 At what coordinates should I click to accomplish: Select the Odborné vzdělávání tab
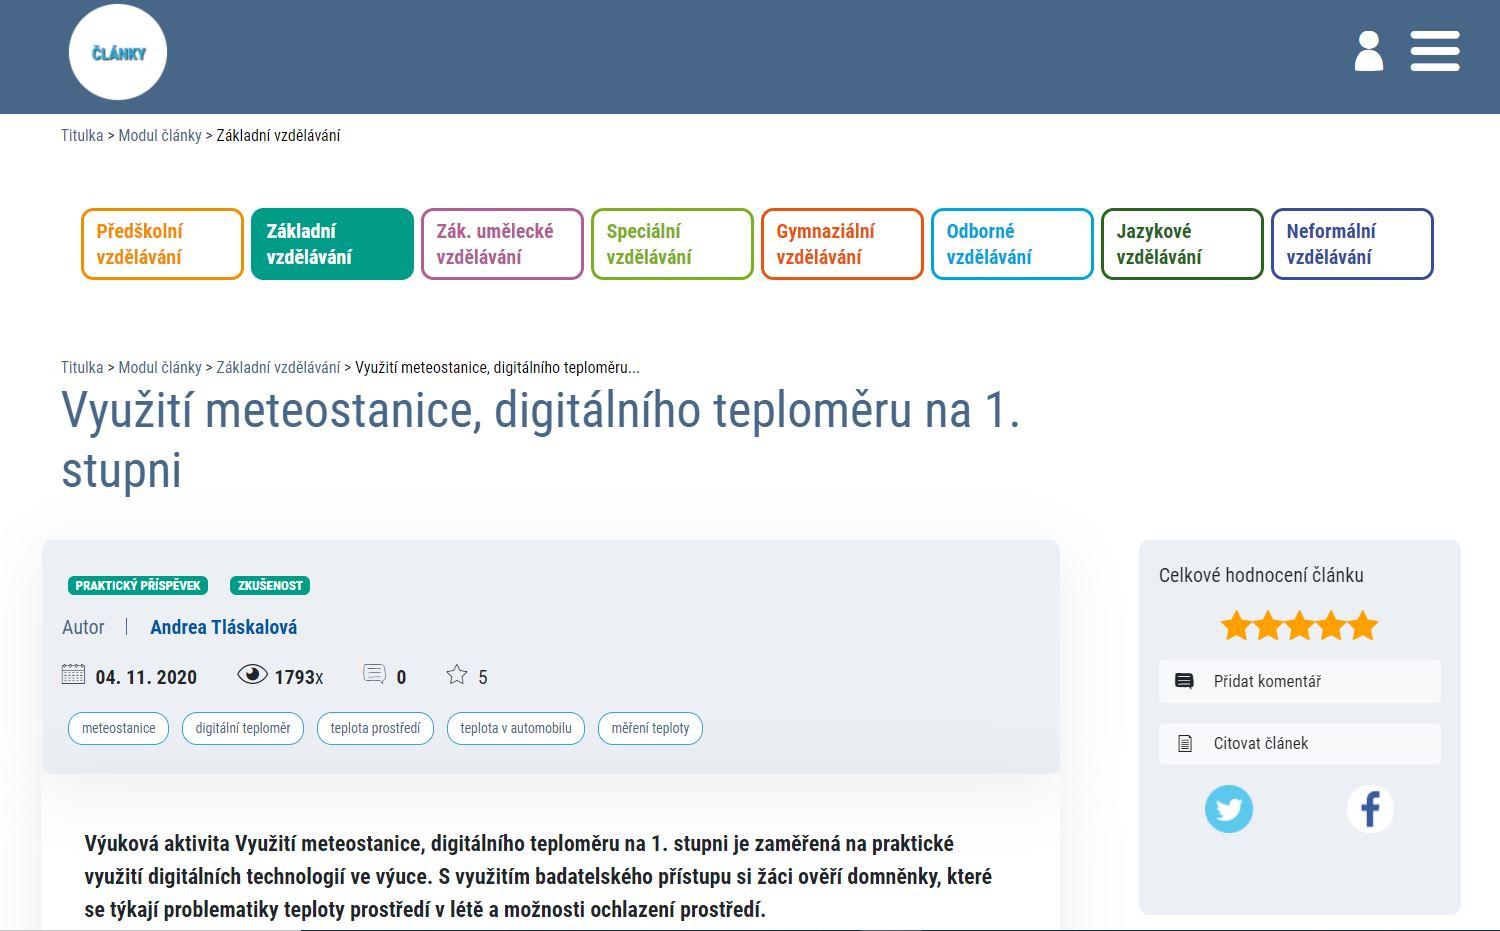click(1012, 244)
